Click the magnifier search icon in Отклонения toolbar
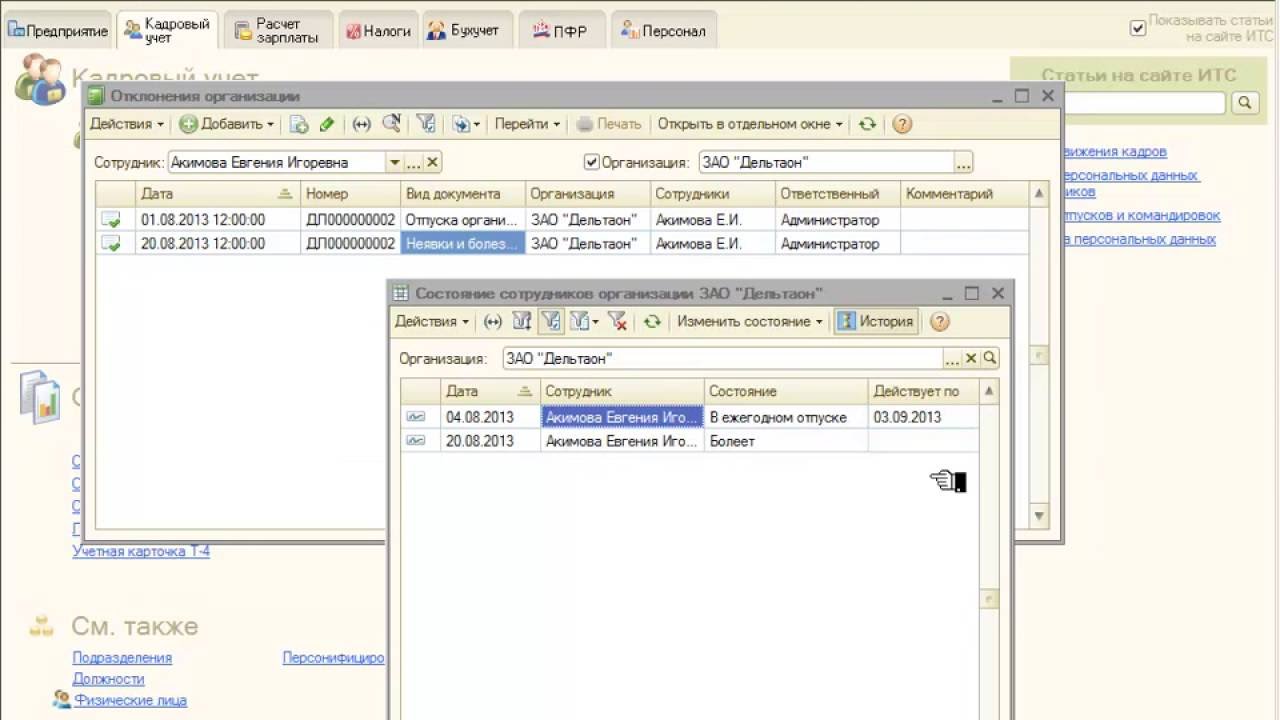 point(391,124)
